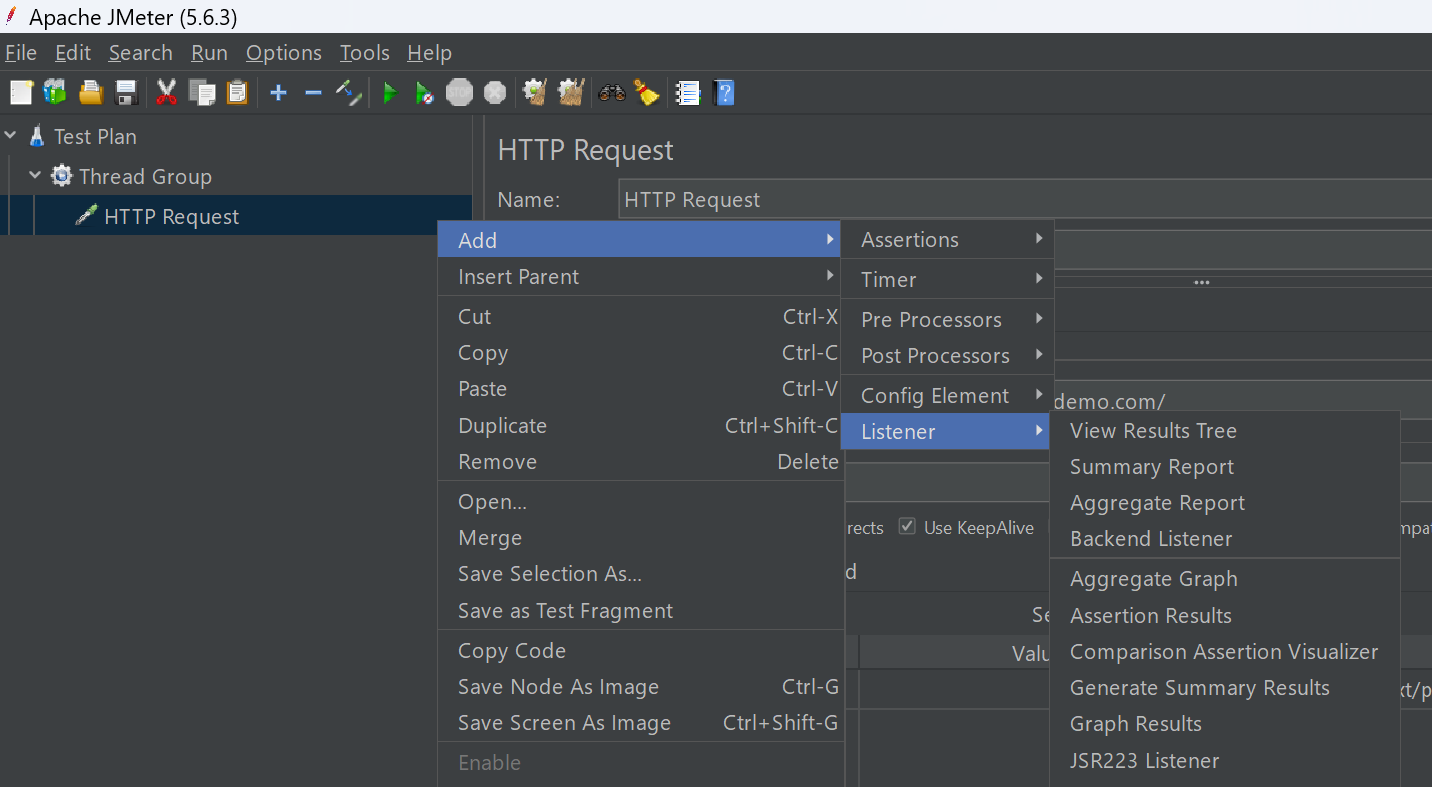The width and height of the screenshot is (1432, 787).
Task: Select Comparison Assertion Visualizer
Action: pos(1225,652)
